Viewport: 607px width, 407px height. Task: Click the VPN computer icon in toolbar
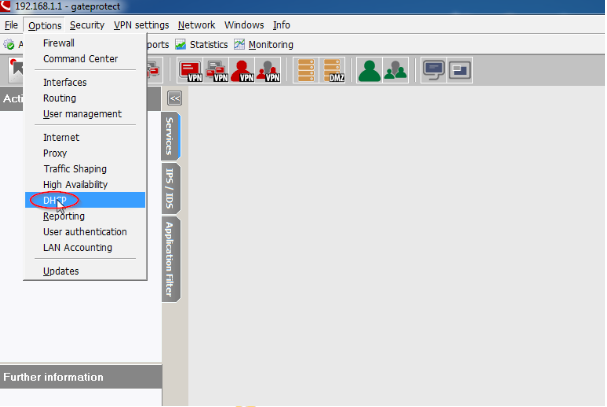tap(190, 70)
